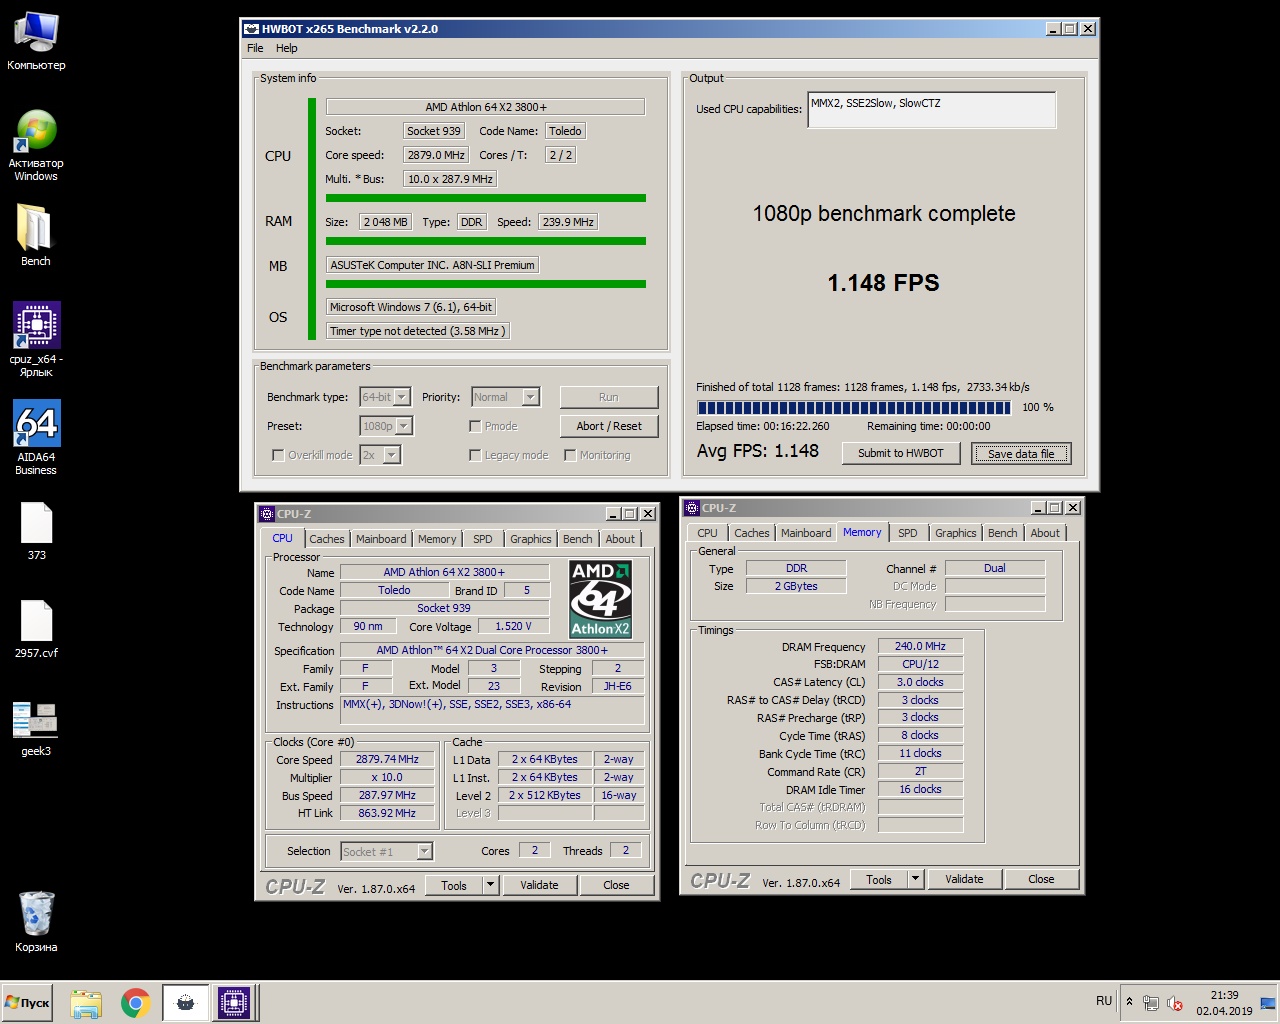Switch to HWBOT x265 taskbar item
This screenshot has width=1280, height=1024.
click(186, 1003)
